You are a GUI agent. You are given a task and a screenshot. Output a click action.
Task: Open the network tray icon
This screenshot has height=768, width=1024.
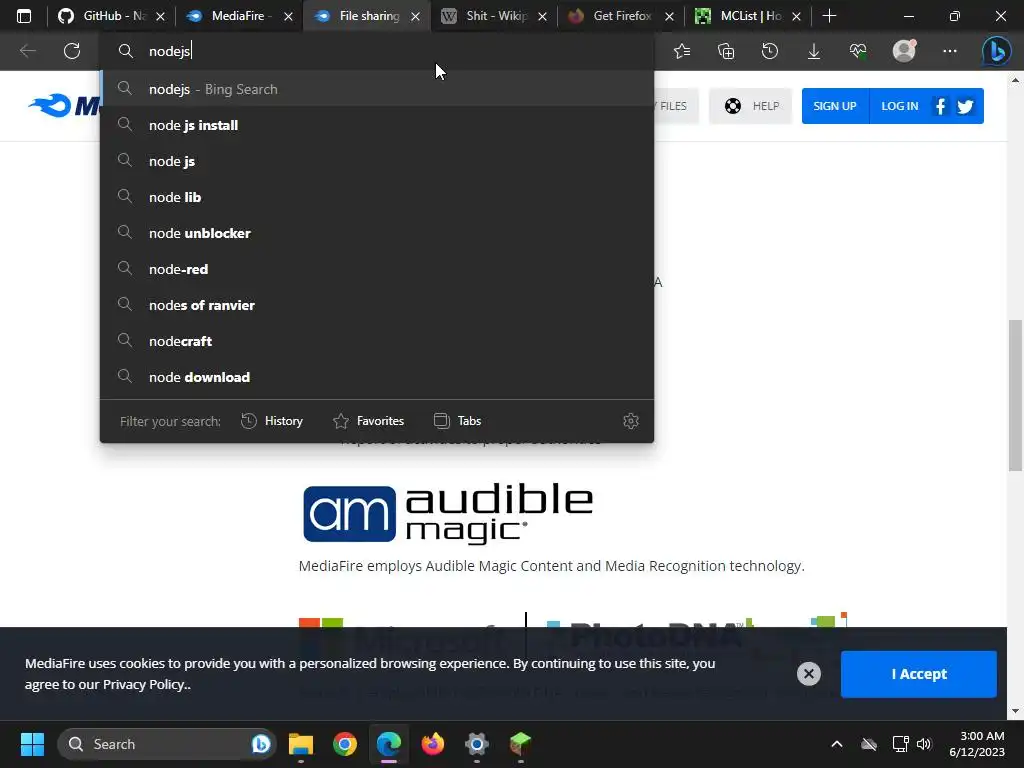point(900,744)
